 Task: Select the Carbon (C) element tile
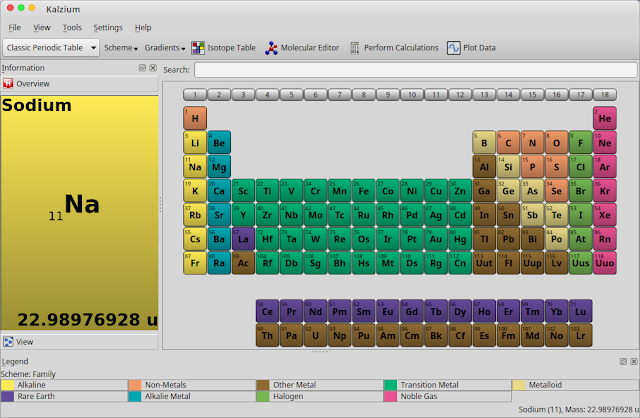(x=508, y=142)
